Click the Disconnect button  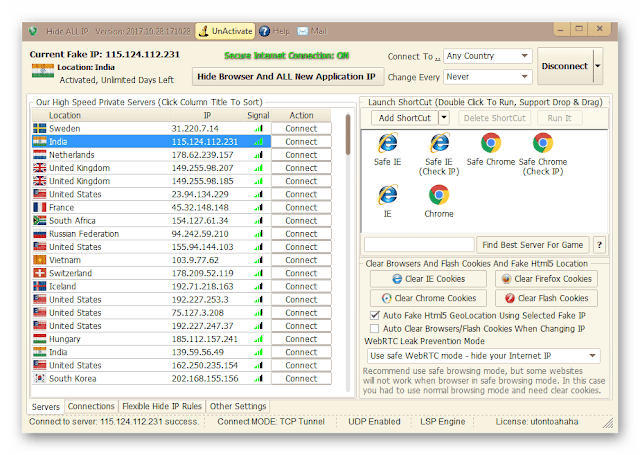click(x=565, y=66)
